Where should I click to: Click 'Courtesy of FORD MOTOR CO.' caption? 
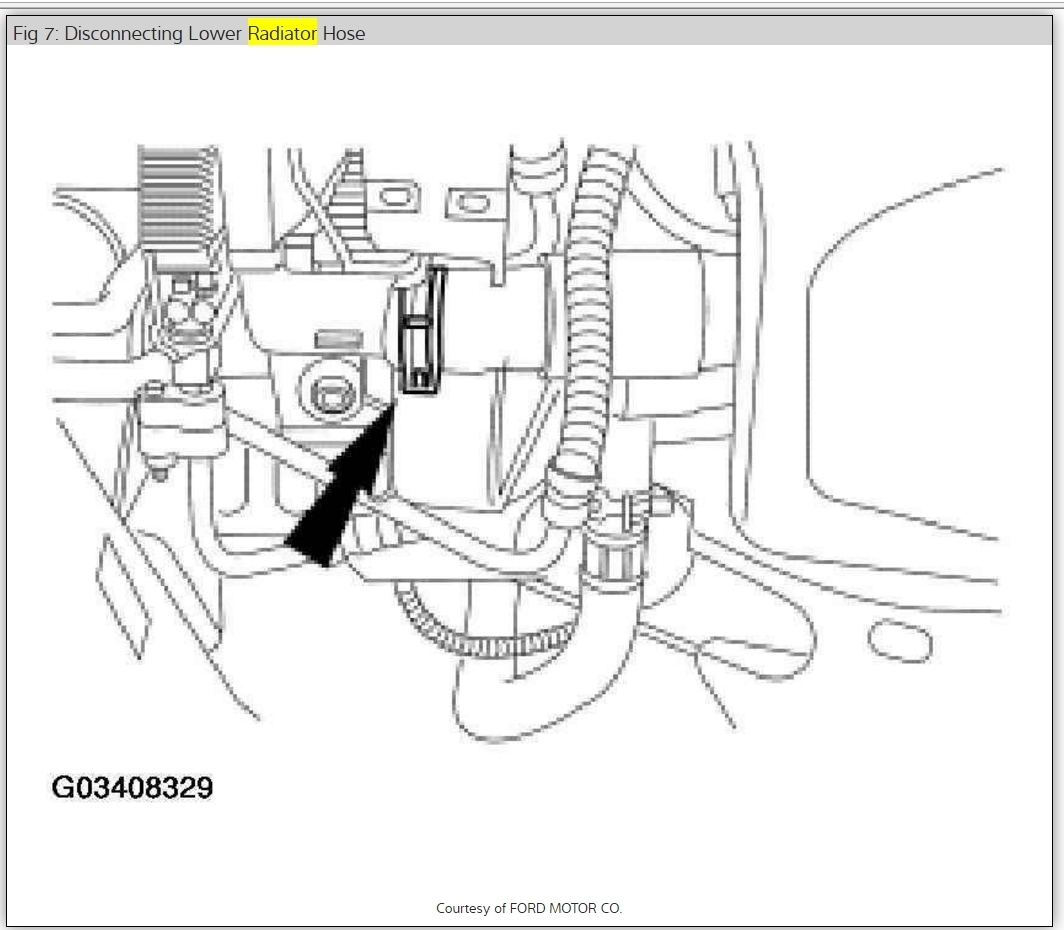pyautogui.click(x=529, y=908)
